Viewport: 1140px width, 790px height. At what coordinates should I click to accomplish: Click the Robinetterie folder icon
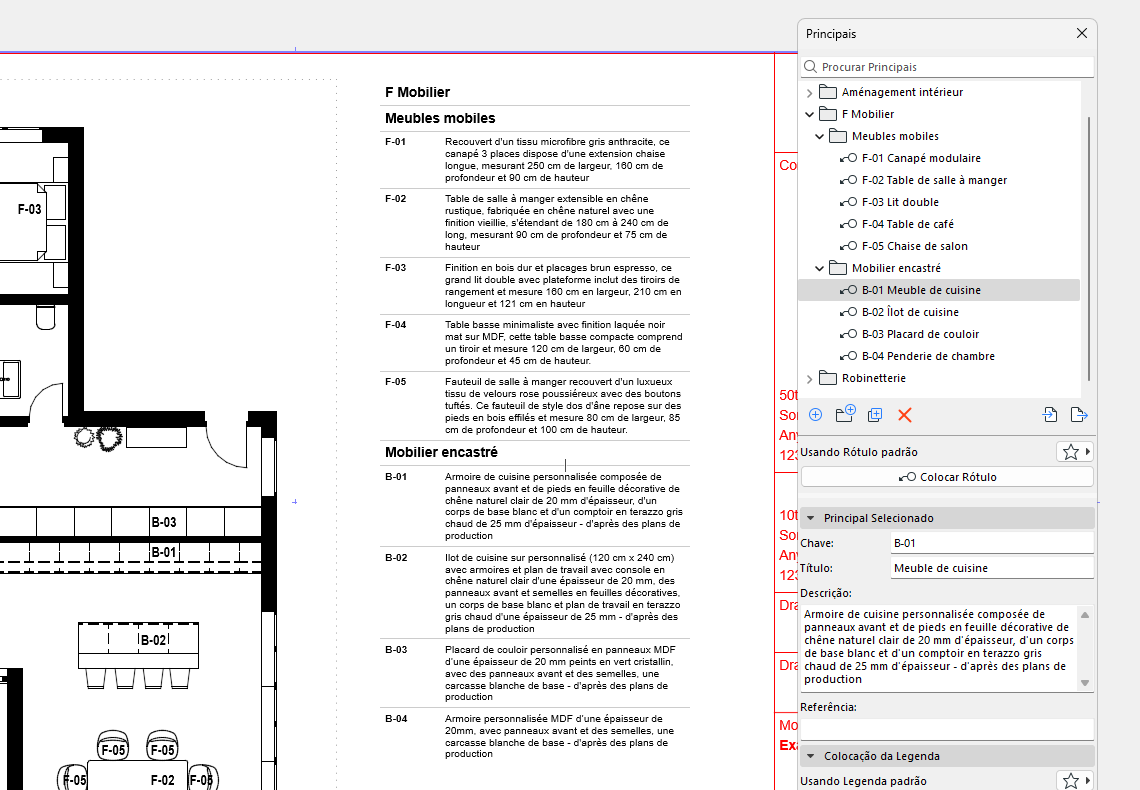827,378
